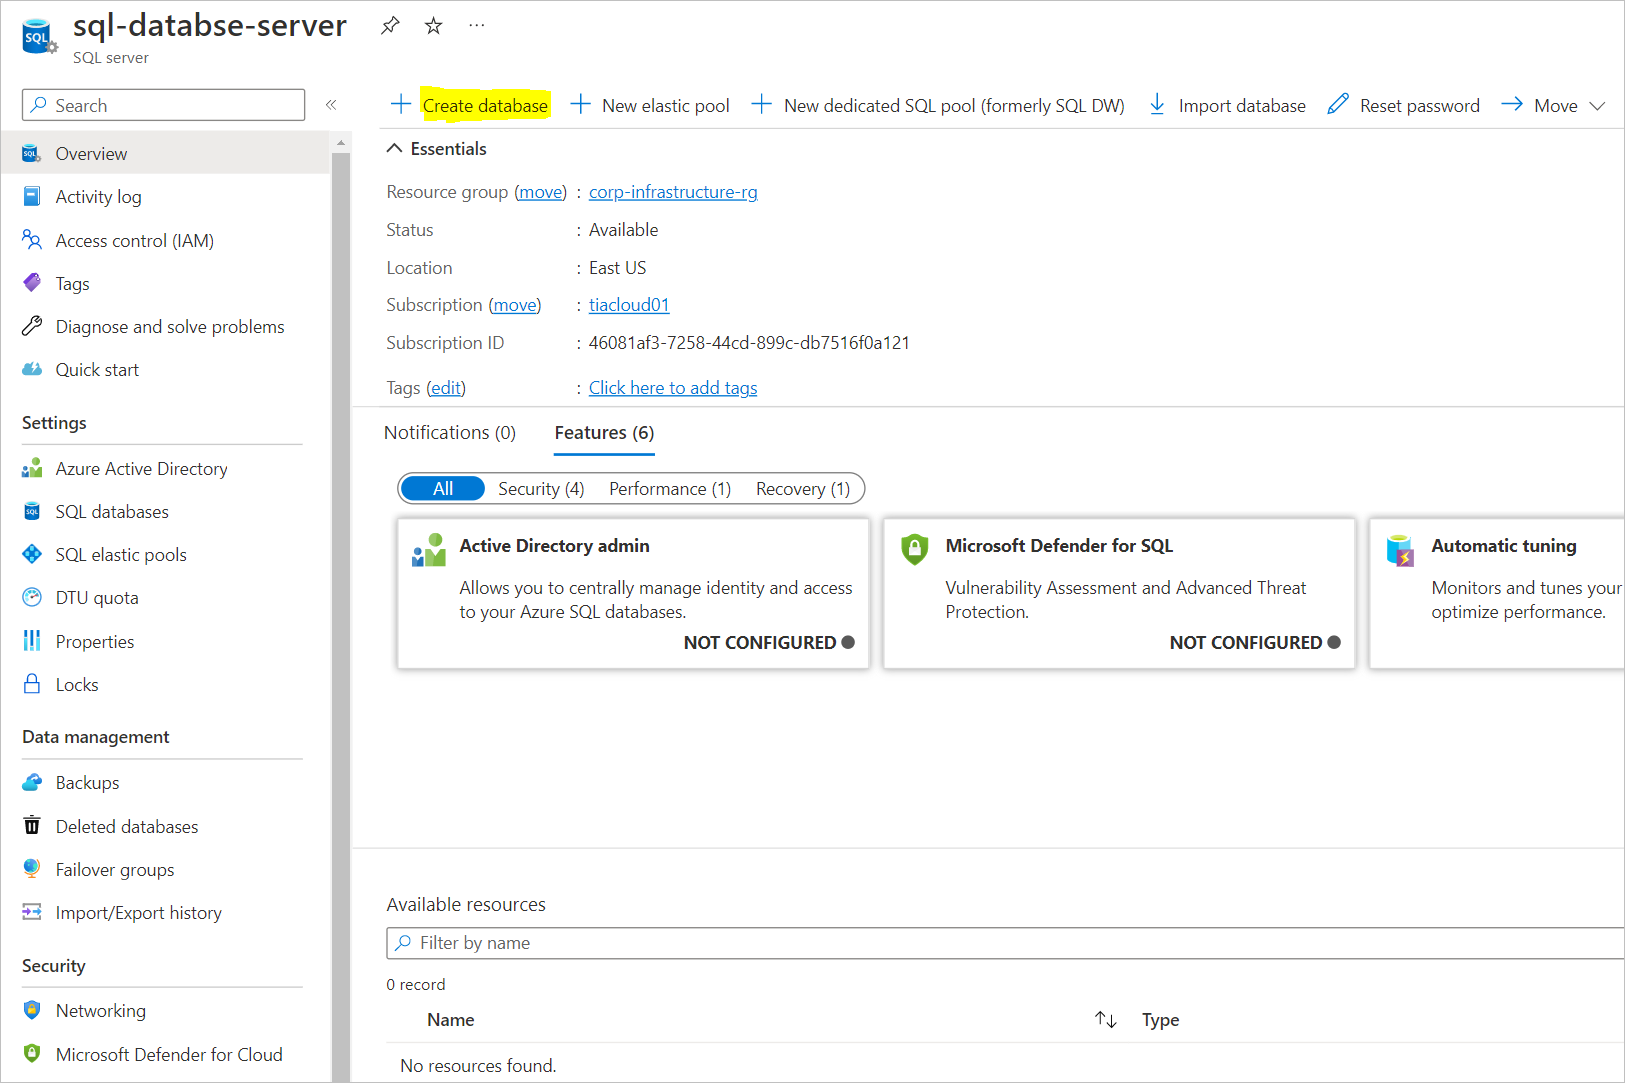Viewport: 1625px width, 1083px height.
Task: Click the Name column header
Action: pos(451,1020)
